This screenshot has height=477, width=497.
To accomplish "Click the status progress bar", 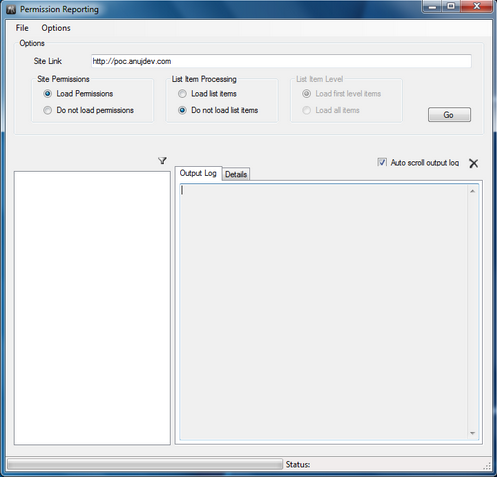I will click(145, 464).
